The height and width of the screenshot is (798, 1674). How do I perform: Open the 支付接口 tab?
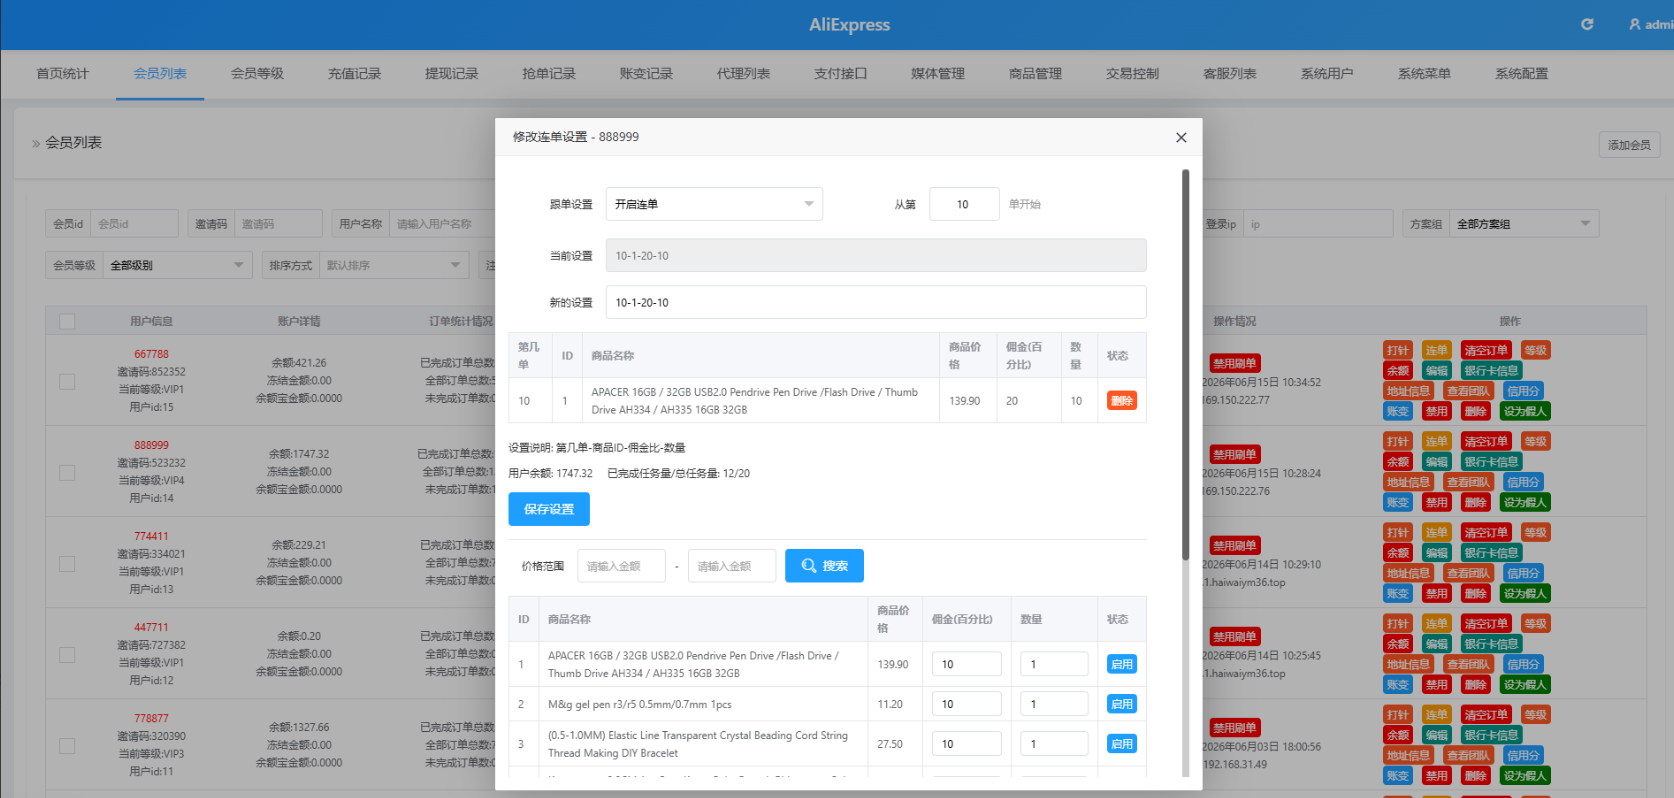click(840, 74)
